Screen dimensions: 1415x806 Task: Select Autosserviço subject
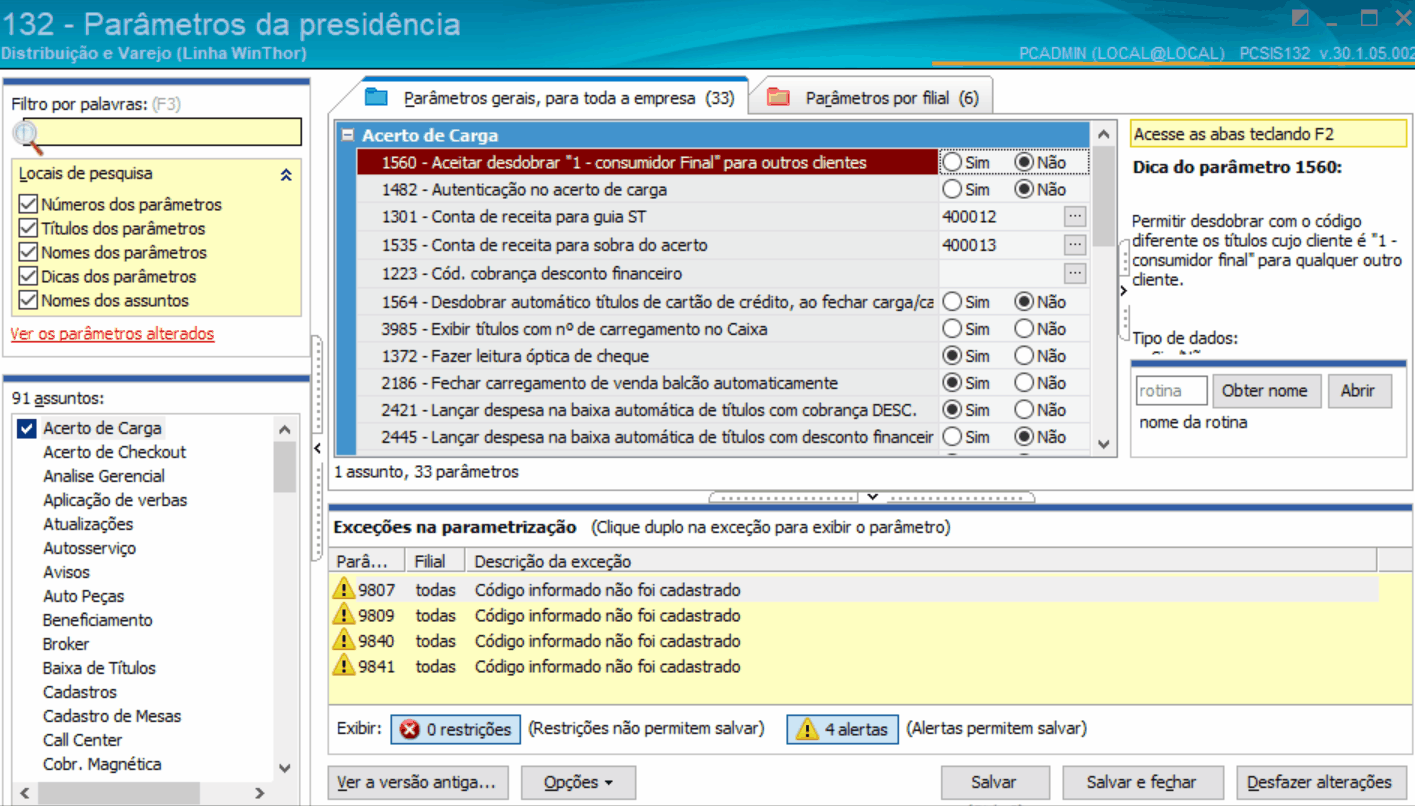tap(89, 548)
